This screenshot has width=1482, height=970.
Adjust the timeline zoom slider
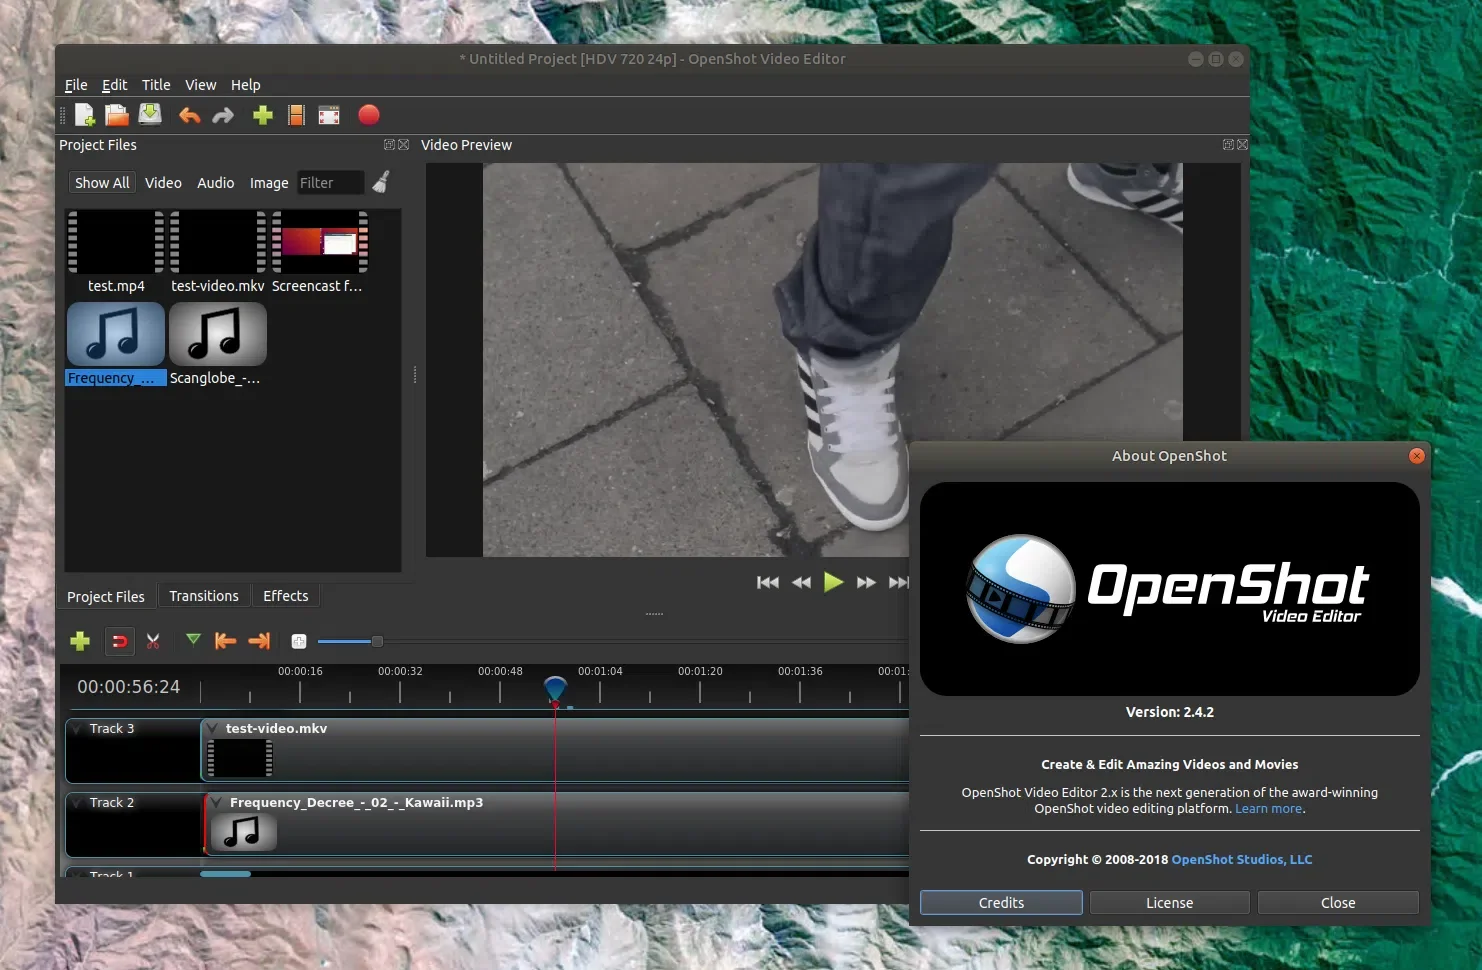[376, 641]
